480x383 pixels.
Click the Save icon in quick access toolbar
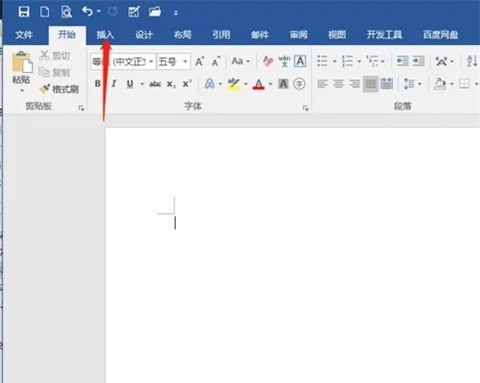(24, 12)
